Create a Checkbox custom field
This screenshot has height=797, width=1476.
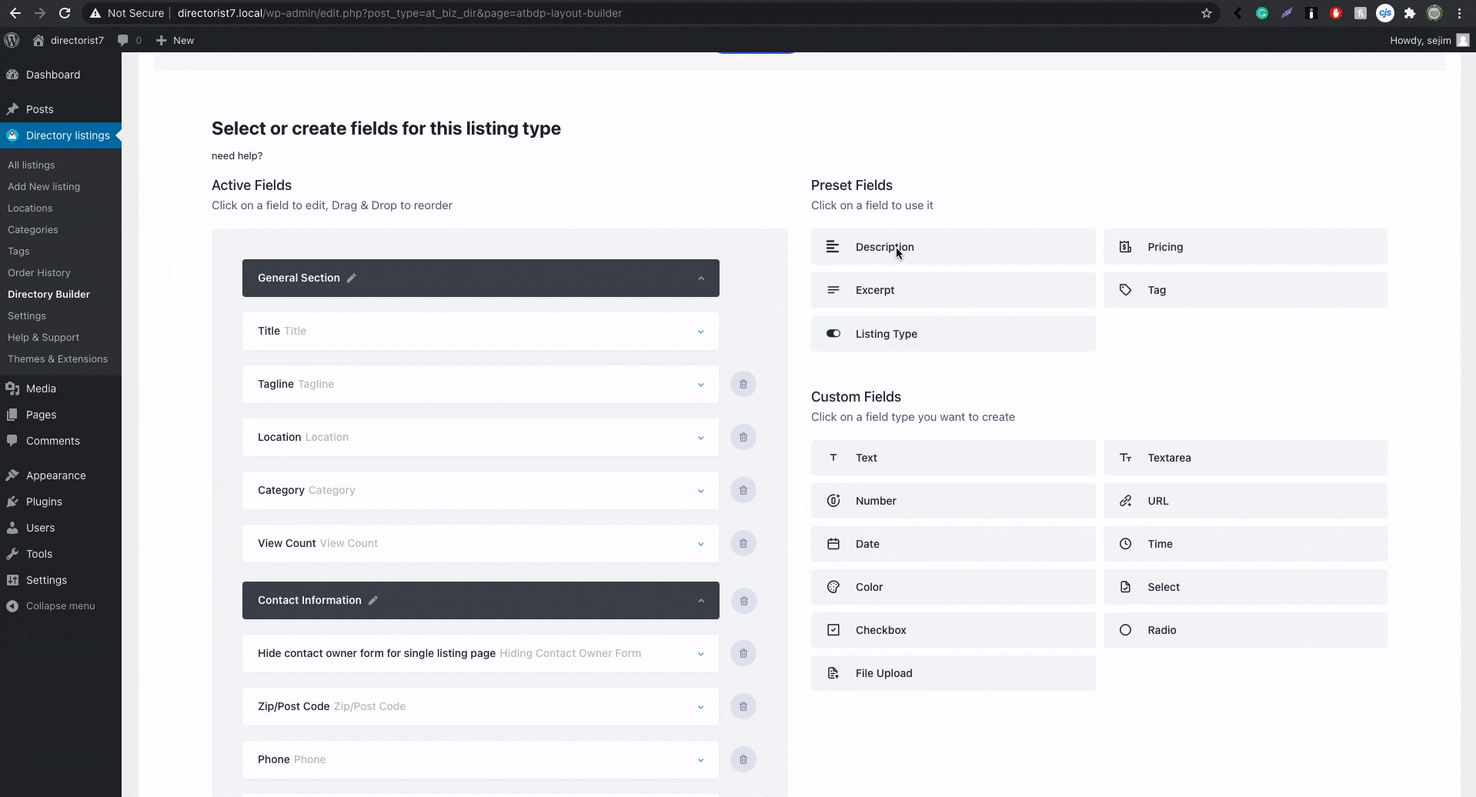point(952,630)
